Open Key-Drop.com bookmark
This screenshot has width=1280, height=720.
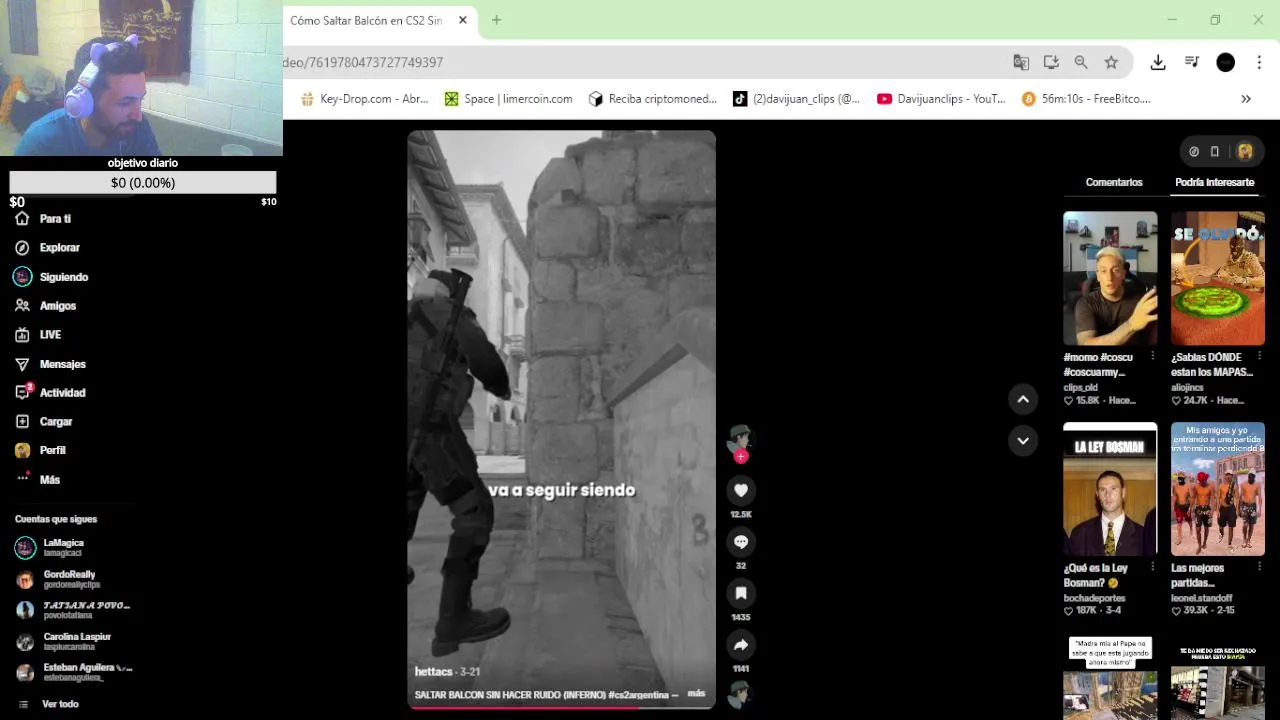pos(365,99)
